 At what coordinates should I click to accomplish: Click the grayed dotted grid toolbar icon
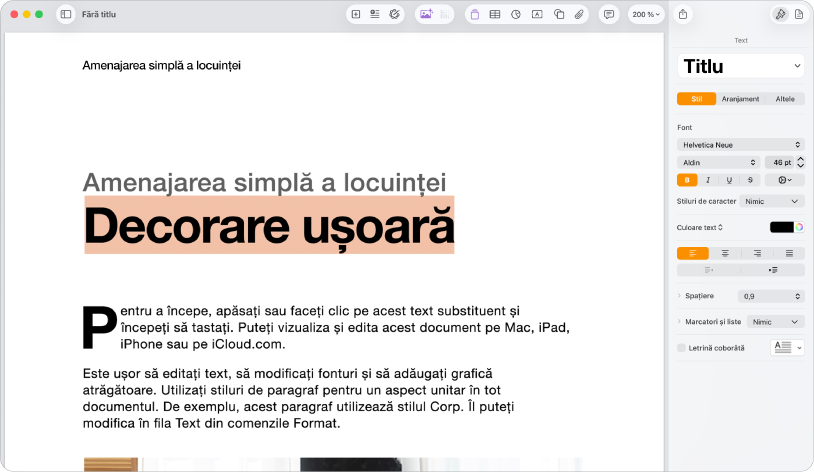tap(445, 15)
